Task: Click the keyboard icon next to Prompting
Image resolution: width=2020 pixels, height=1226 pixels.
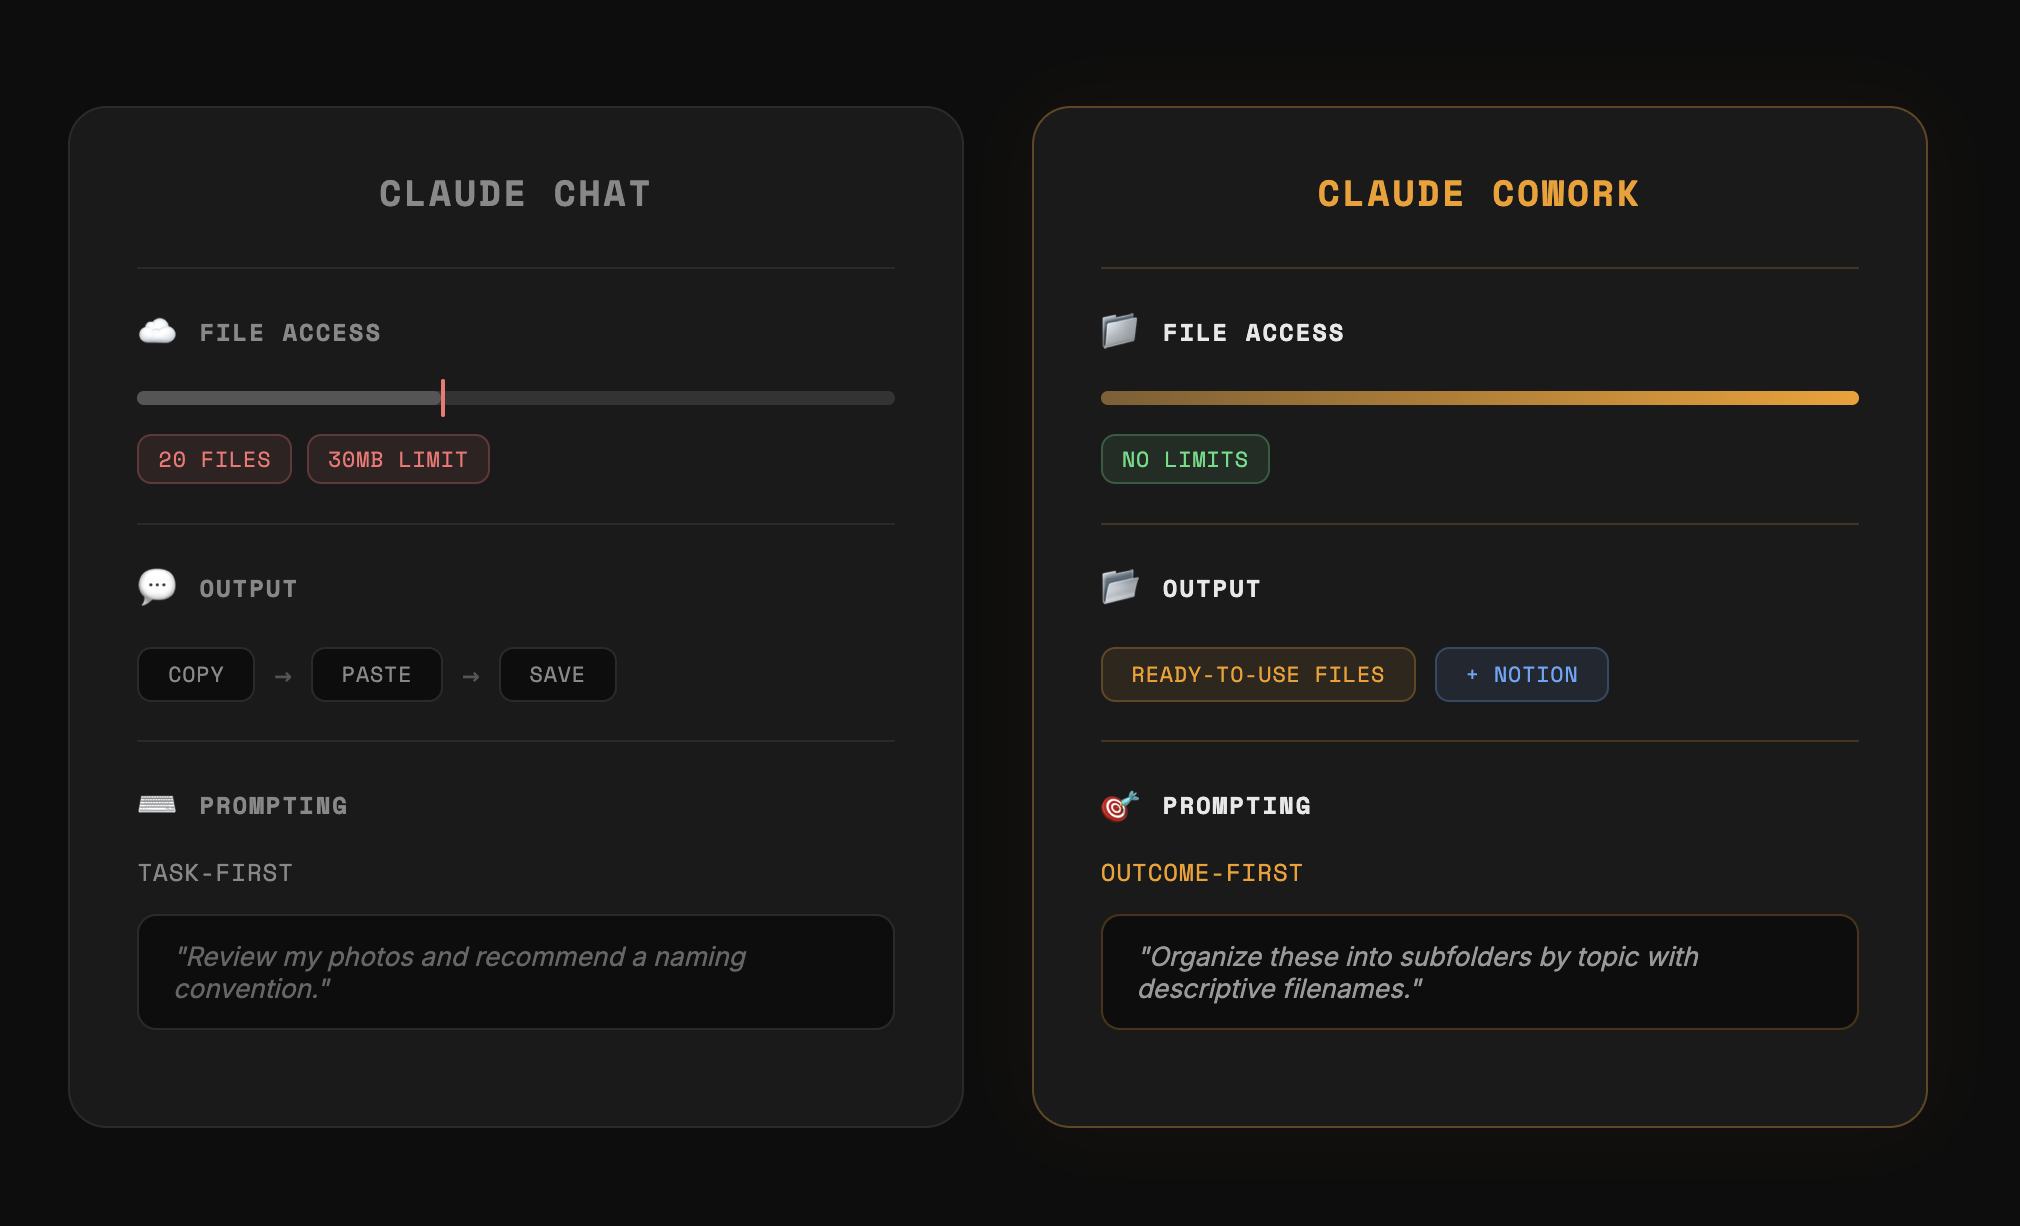Action: tap(157, 804)
